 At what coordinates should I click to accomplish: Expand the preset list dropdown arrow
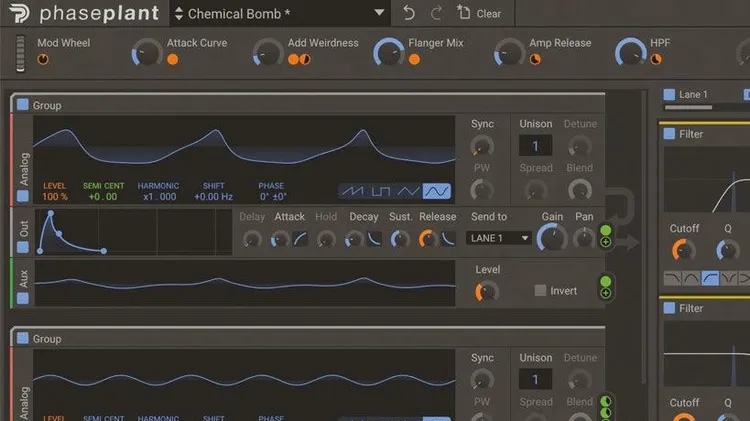coord(379,13)
